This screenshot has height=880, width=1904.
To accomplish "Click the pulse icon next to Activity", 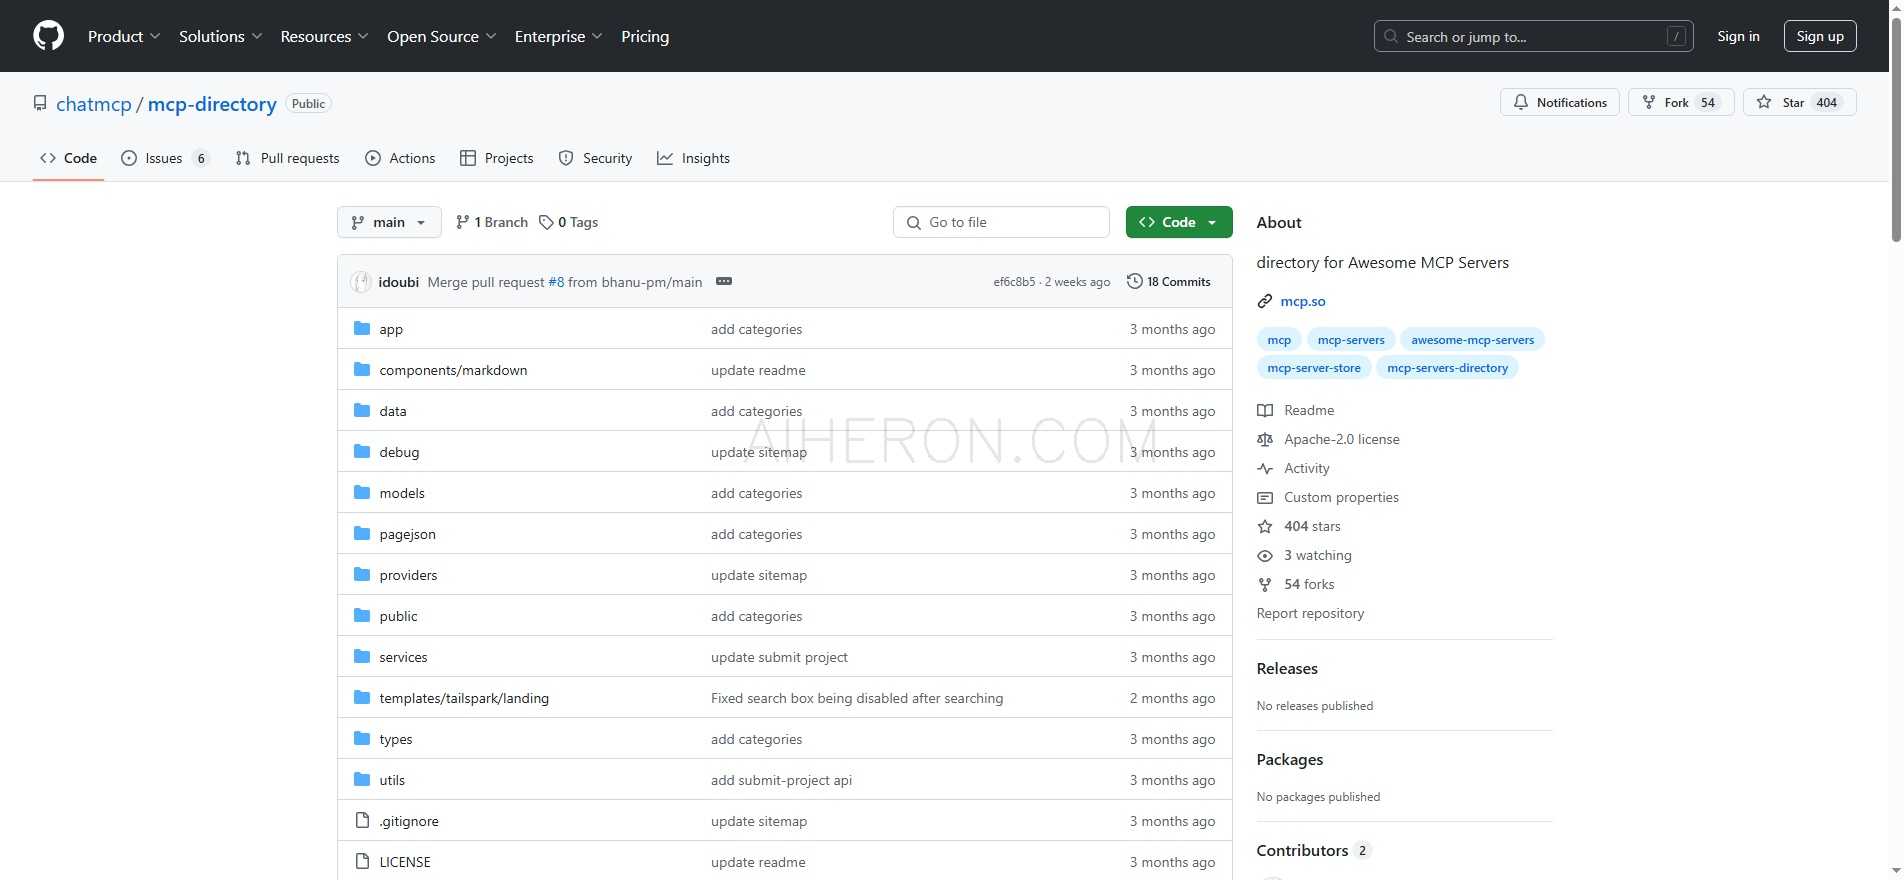I will point(1265,468).
